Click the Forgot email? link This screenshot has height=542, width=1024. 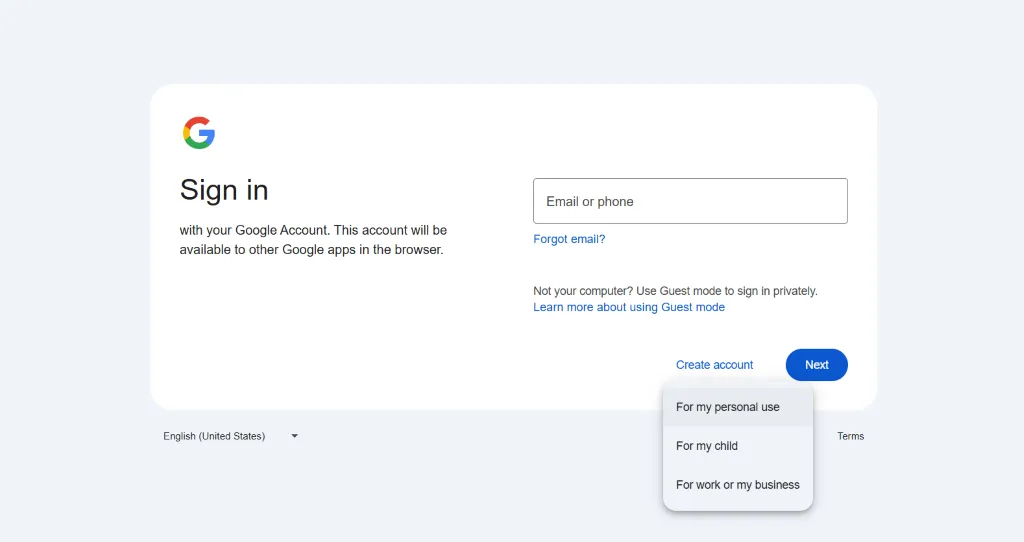(569, 239)
